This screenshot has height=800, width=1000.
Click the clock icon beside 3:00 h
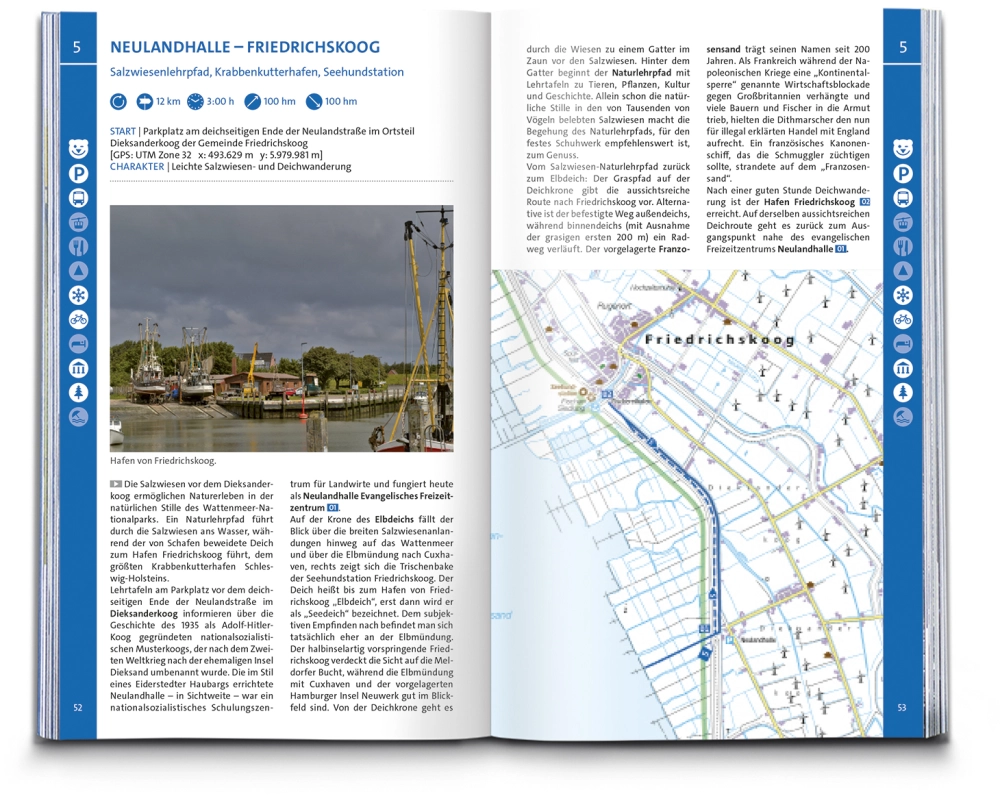195,101
